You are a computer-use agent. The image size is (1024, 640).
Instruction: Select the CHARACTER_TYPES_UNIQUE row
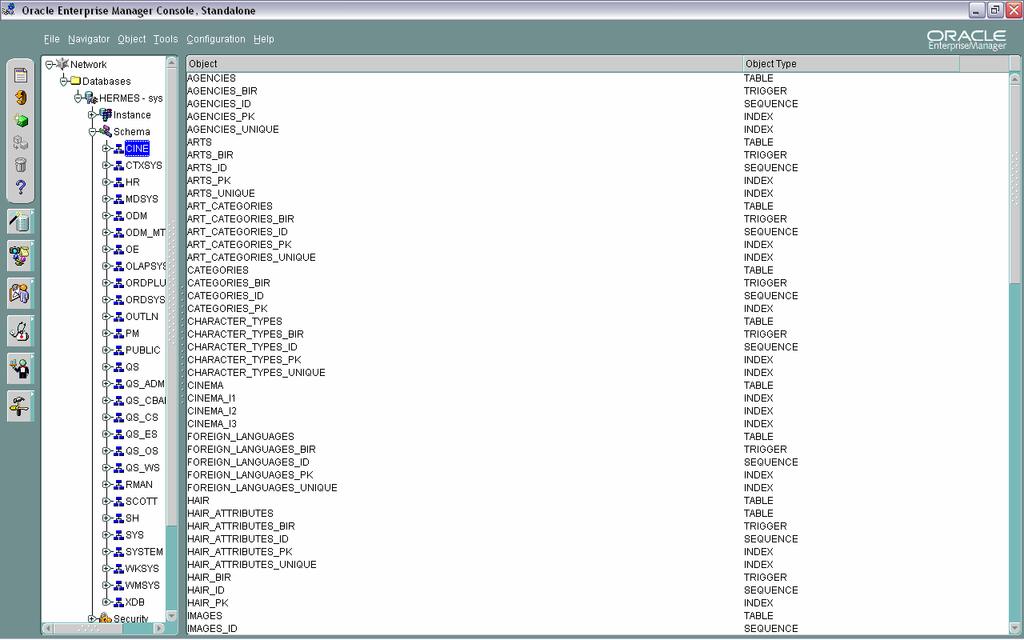[x=598, y=372]
